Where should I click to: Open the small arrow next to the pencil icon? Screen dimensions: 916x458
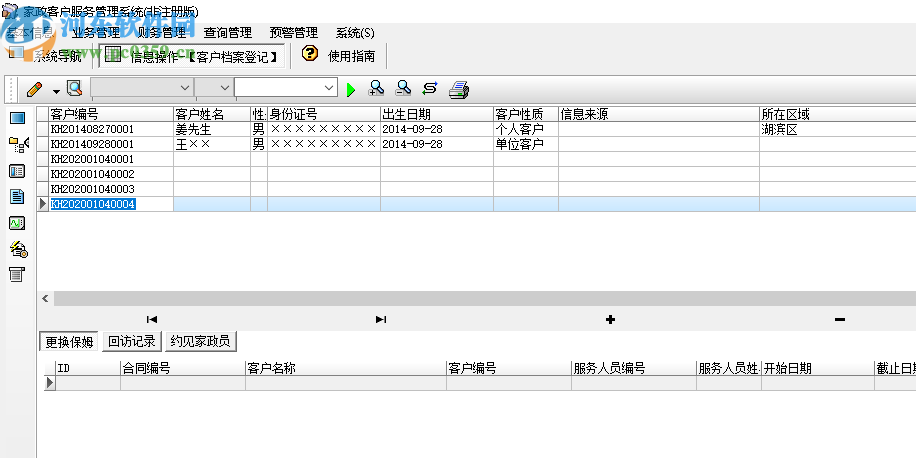[56, 91]
